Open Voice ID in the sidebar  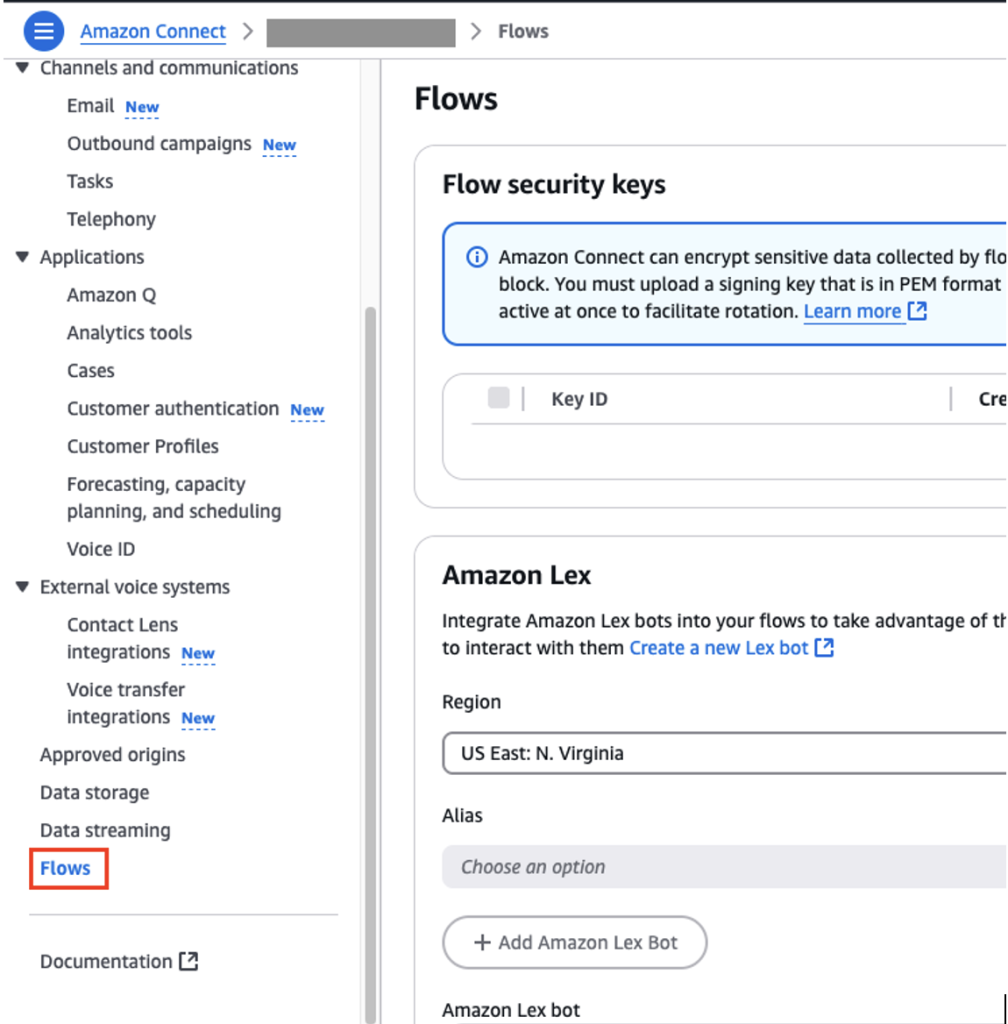click(x=101, y=549)
